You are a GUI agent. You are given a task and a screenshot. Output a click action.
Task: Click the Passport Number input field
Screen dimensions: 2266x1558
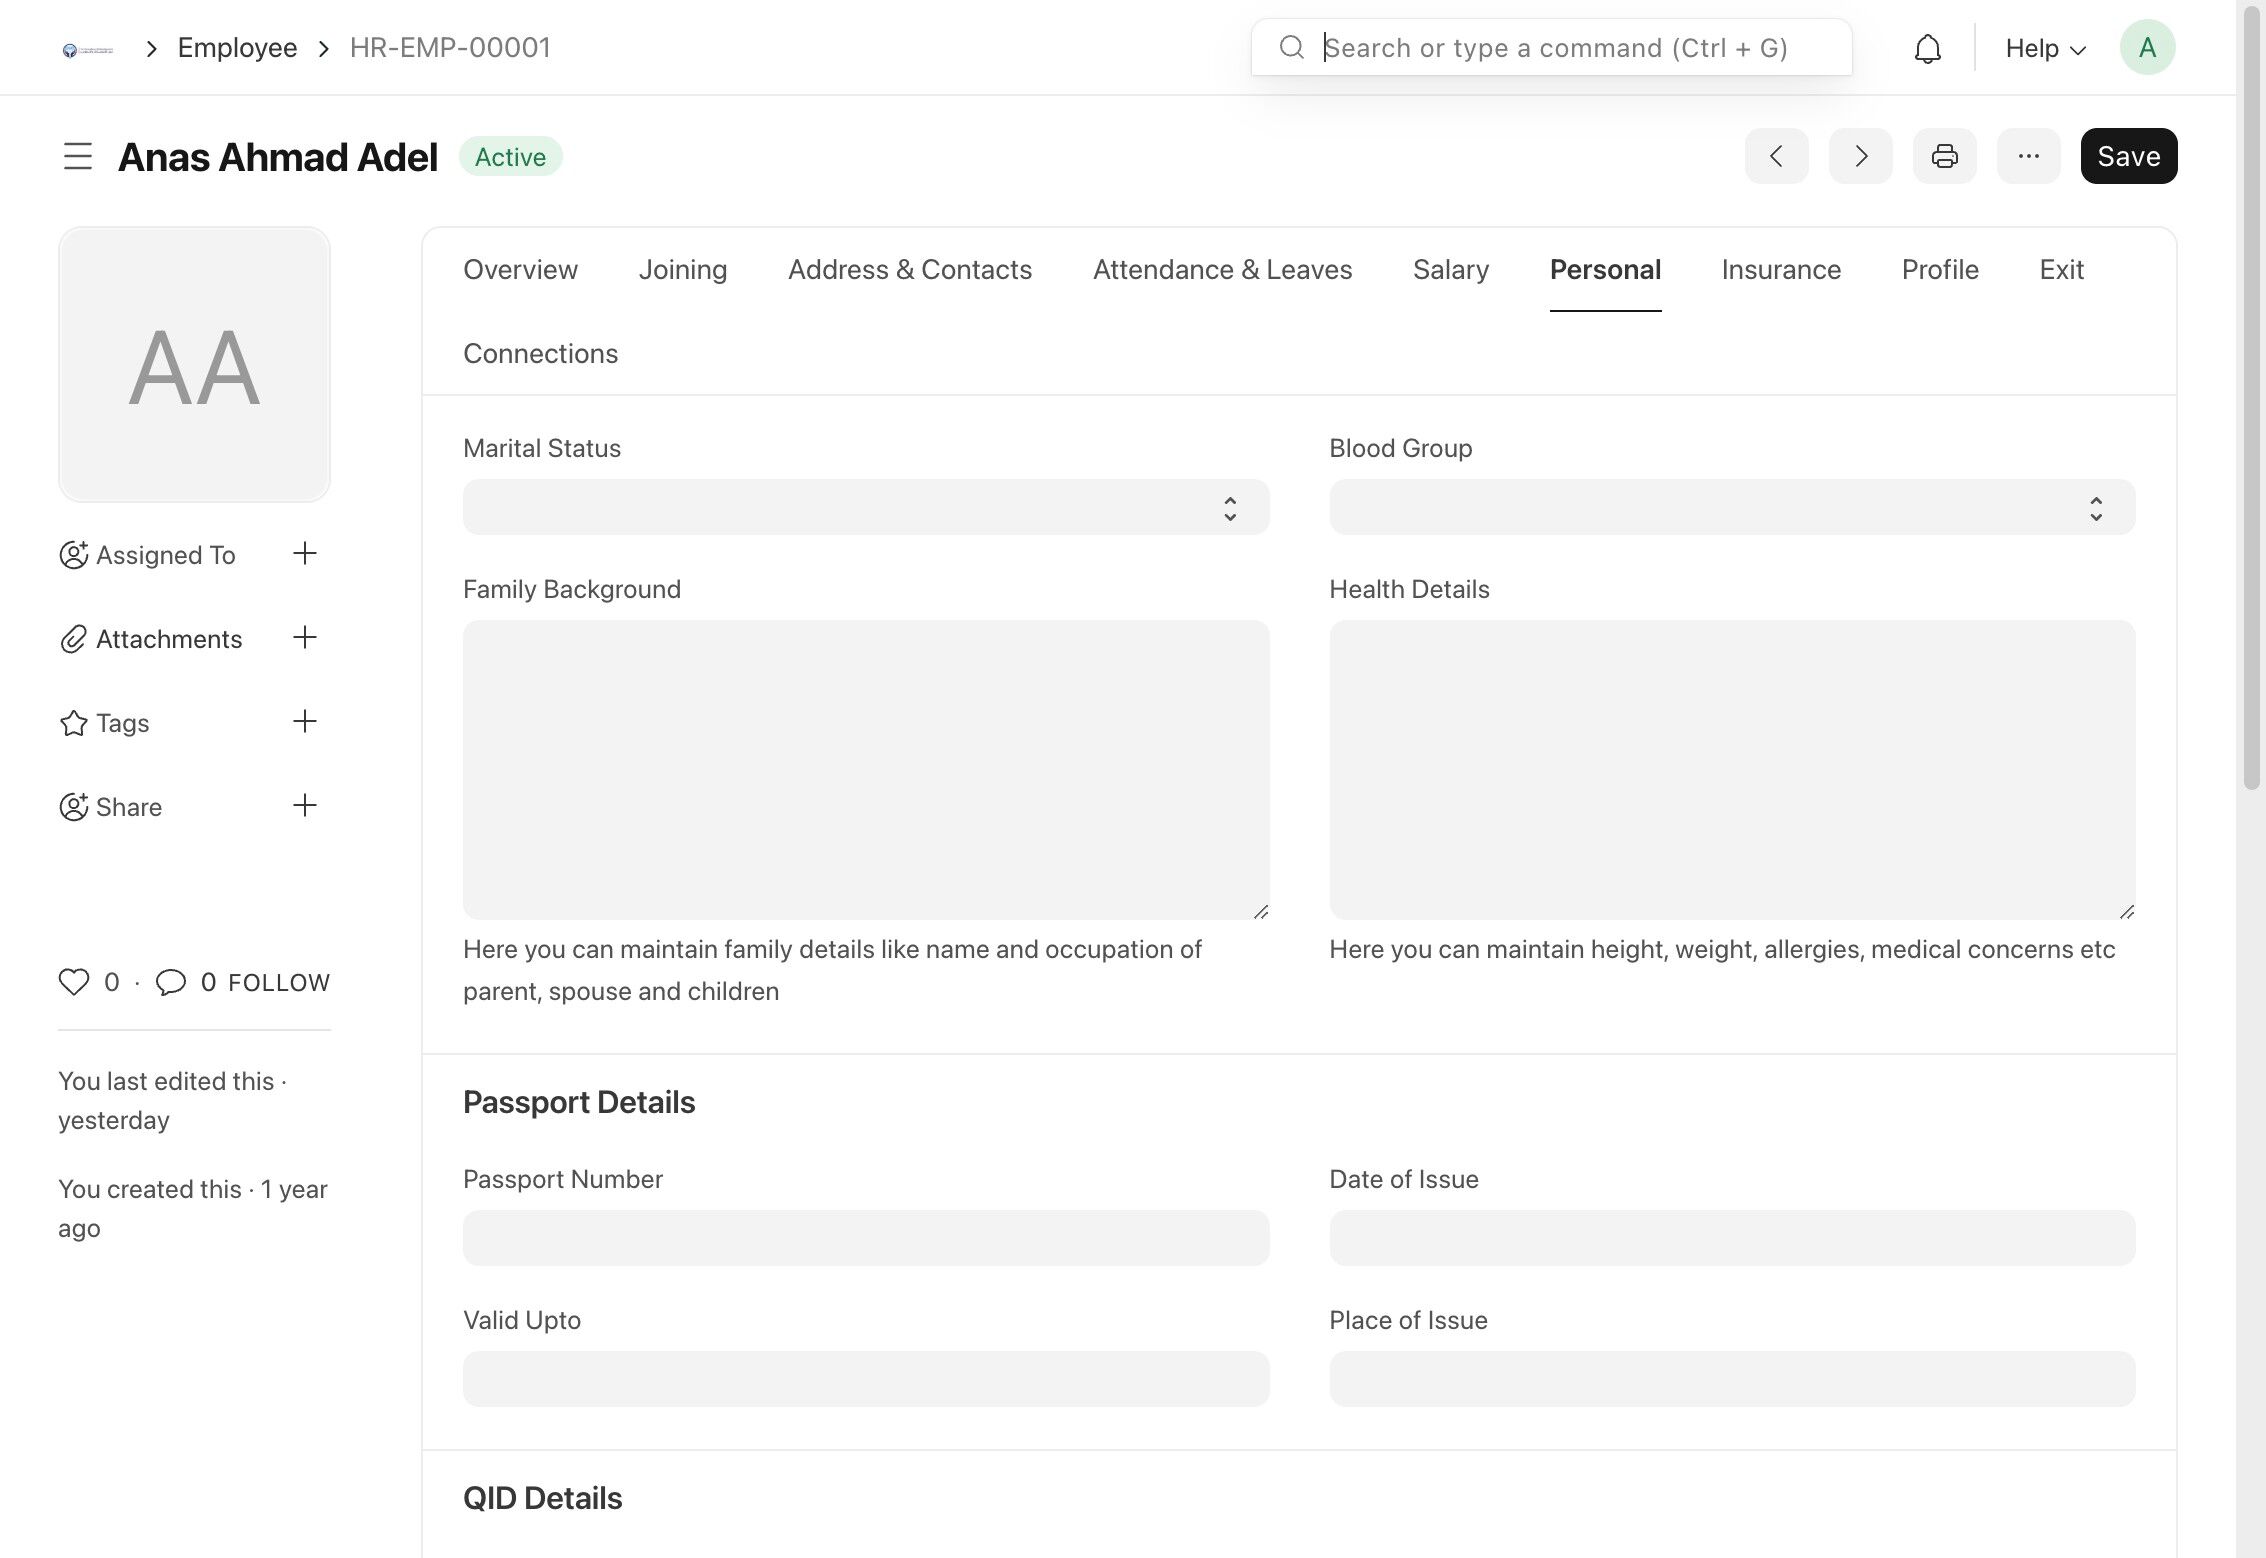(865, 1238)
